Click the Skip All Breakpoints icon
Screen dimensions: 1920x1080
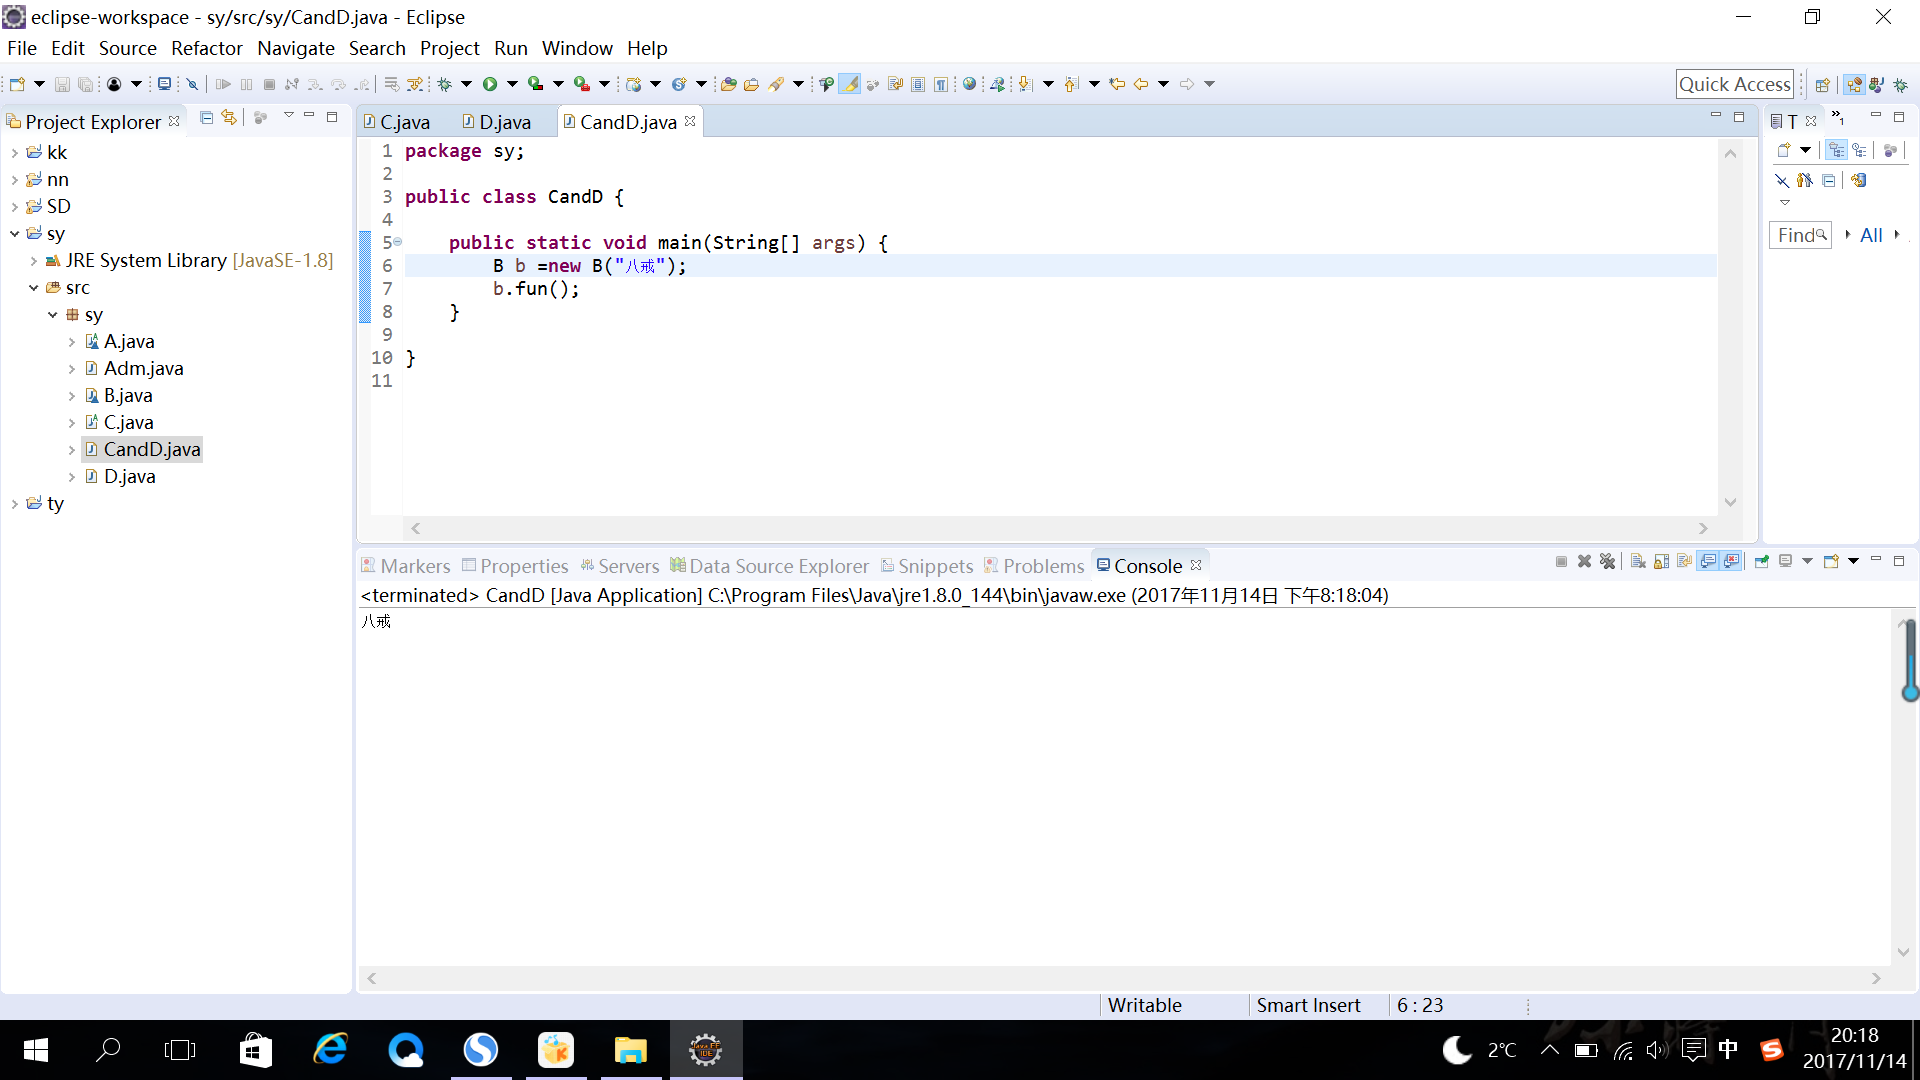[x=193, y=84]
